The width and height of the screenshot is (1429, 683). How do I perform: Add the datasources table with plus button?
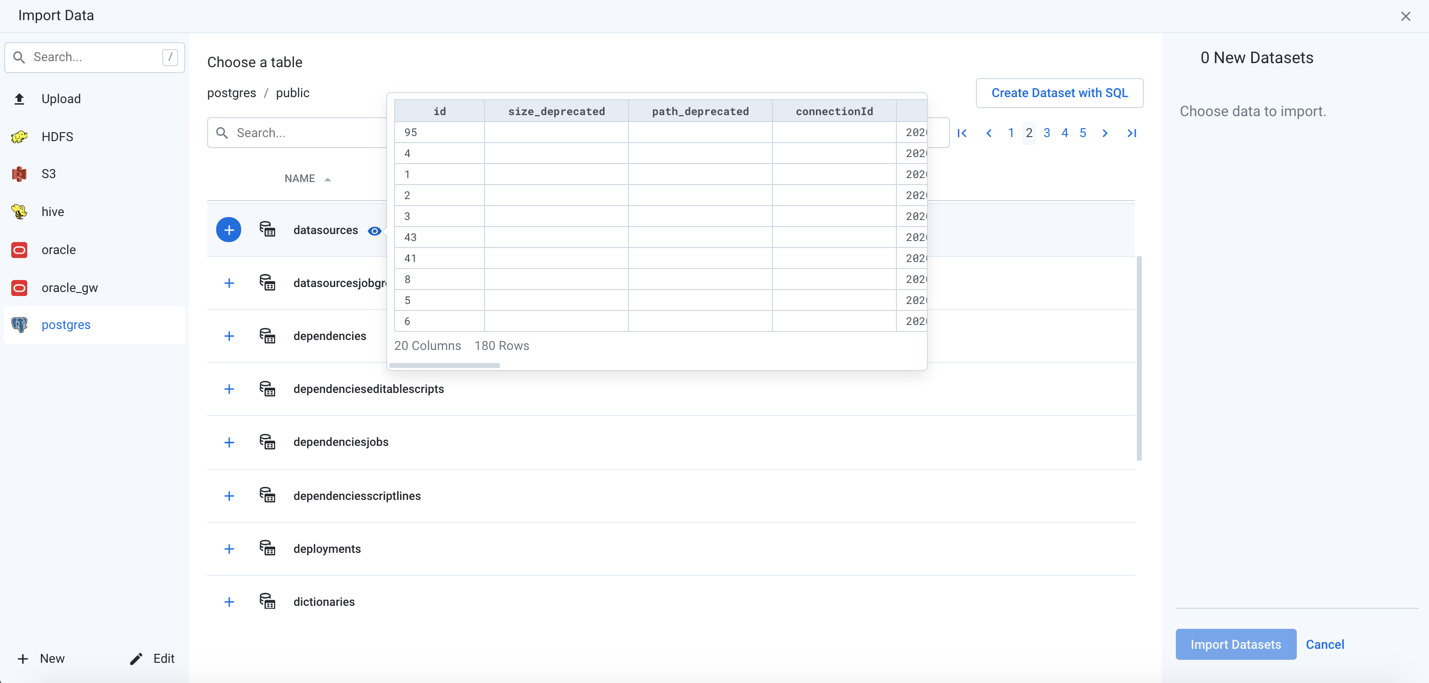click(229, 230)
